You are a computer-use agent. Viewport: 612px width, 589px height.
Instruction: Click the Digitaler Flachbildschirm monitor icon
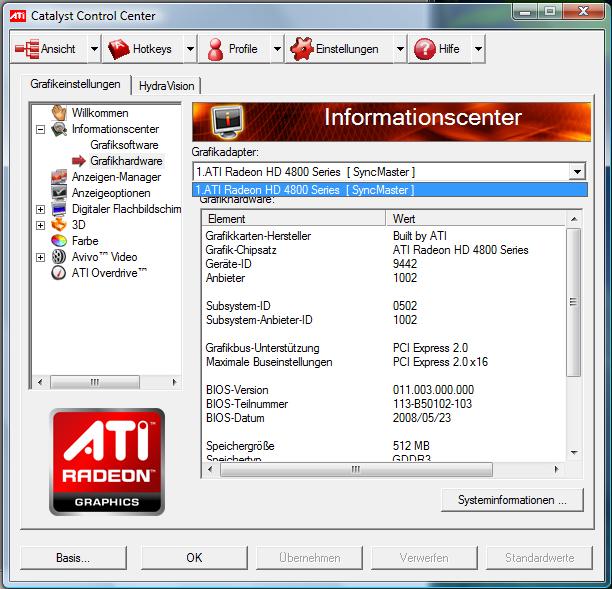click(x=59, y=209)
